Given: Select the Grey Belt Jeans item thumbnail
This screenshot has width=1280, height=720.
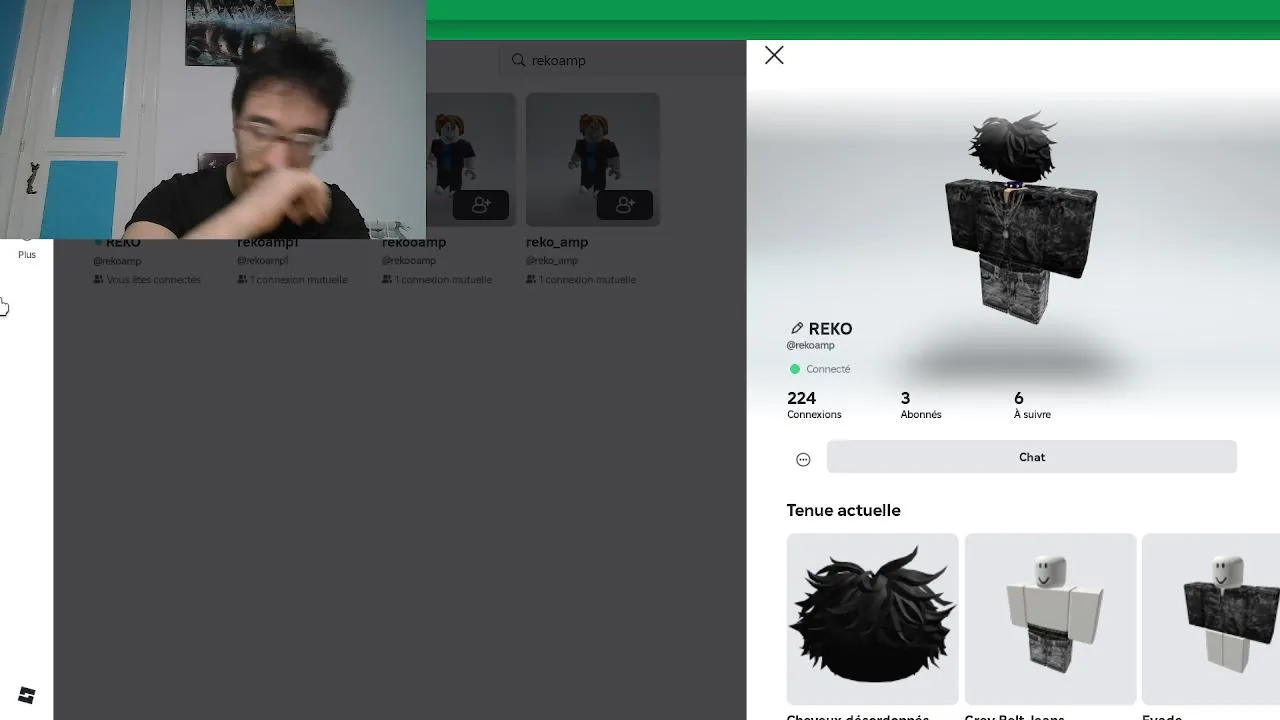Looking at the screenshot, I should [x=1050, y=619].
